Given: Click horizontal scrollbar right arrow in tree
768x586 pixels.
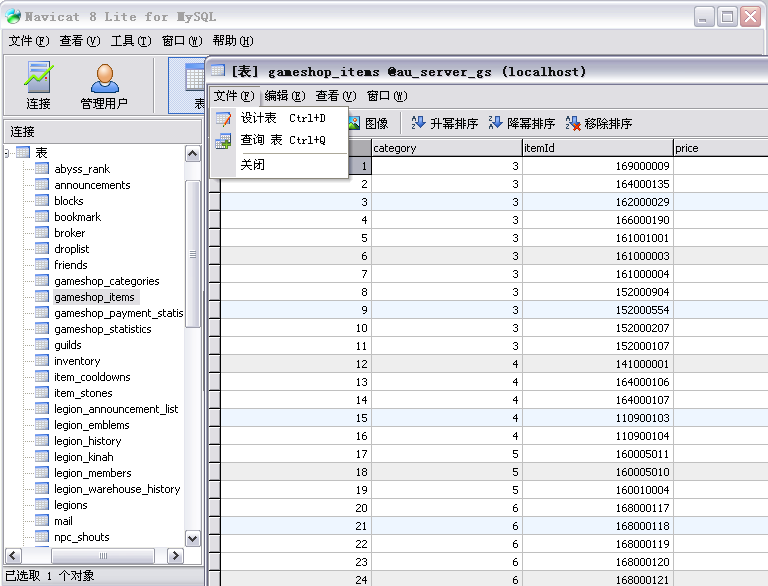Looking at the screenshot, I should pyautogui.click(x=175, y=556).
